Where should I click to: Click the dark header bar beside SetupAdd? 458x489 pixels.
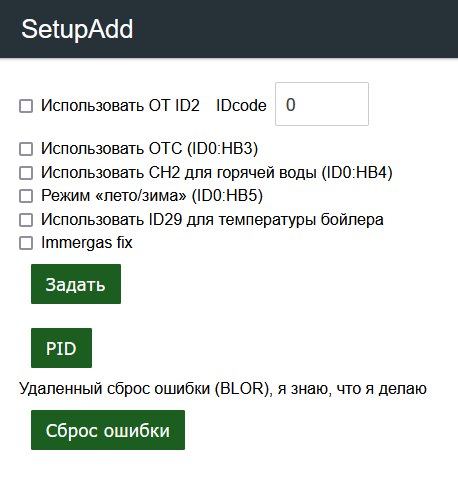click(x=295, y=29)
